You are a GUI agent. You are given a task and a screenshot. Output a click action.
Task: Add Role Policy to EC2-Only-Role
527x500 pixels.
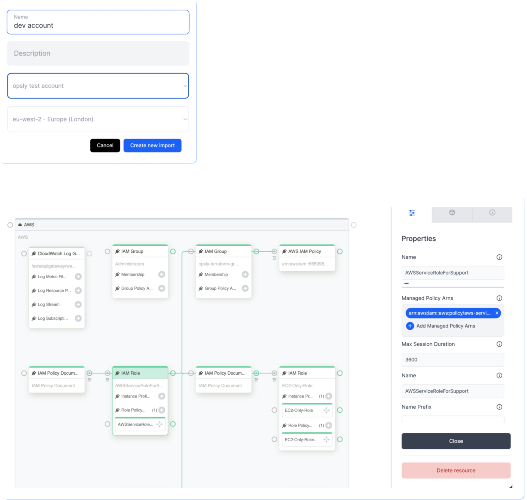click(x=329, y=425)
